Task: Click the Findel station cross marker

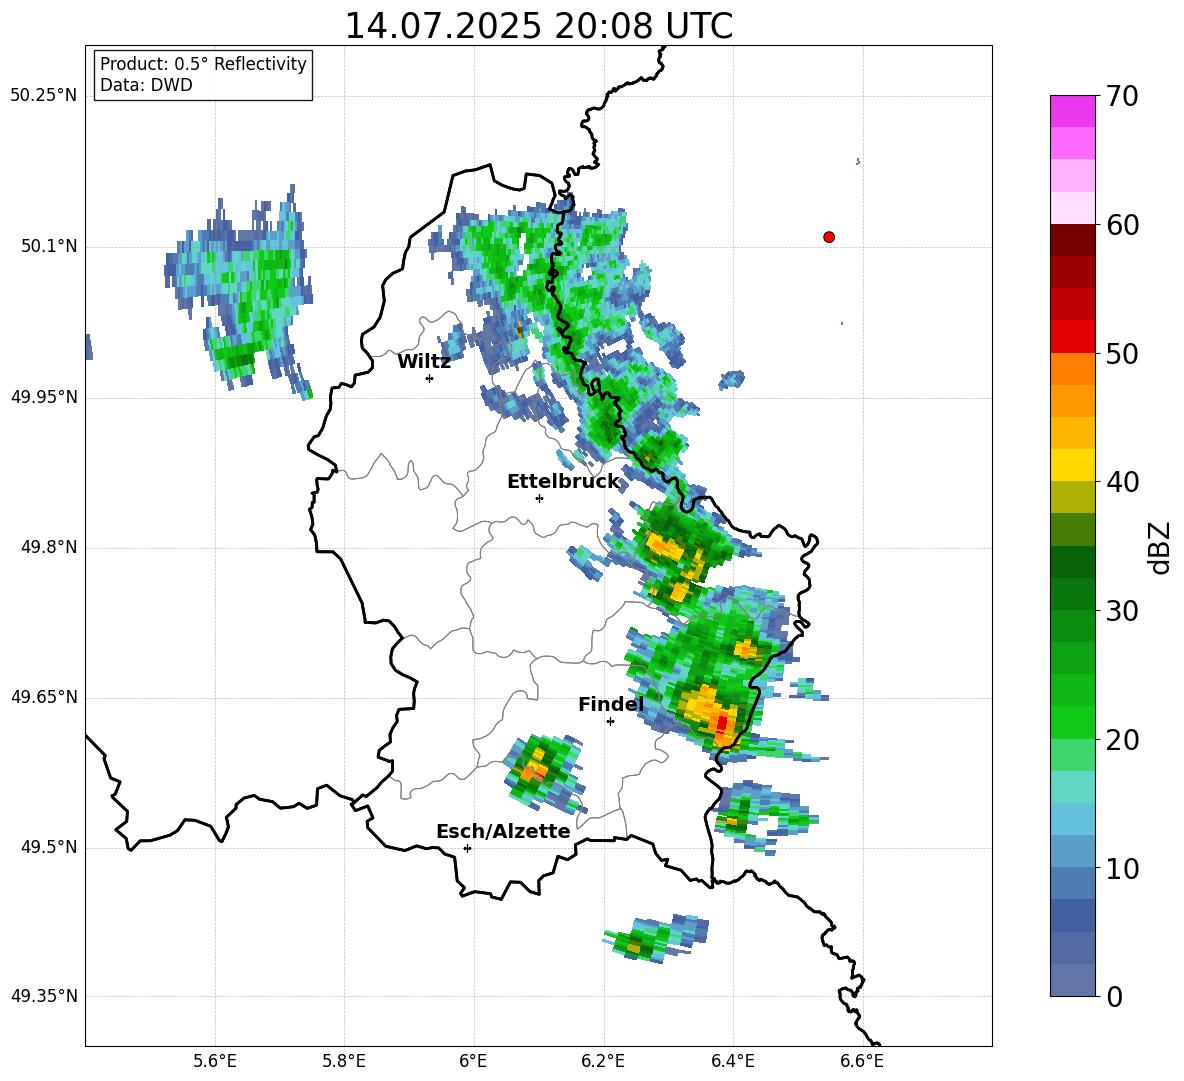Action: coord(610,721)
